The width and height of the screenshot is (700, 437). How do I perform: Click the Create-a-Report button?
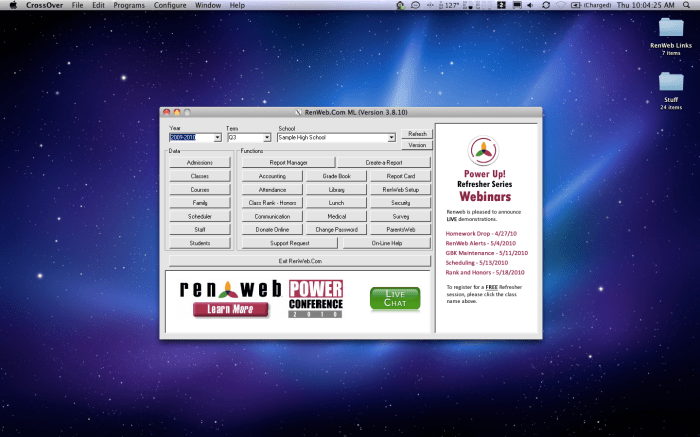(x=384, y=162)
